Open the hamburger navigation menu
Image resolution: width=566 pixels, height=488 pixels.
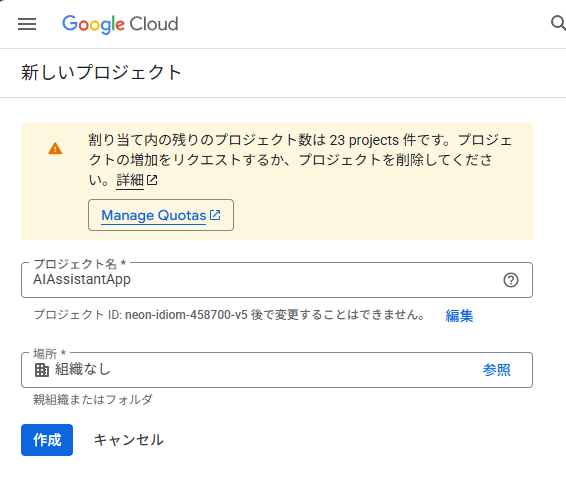(27, 24)
